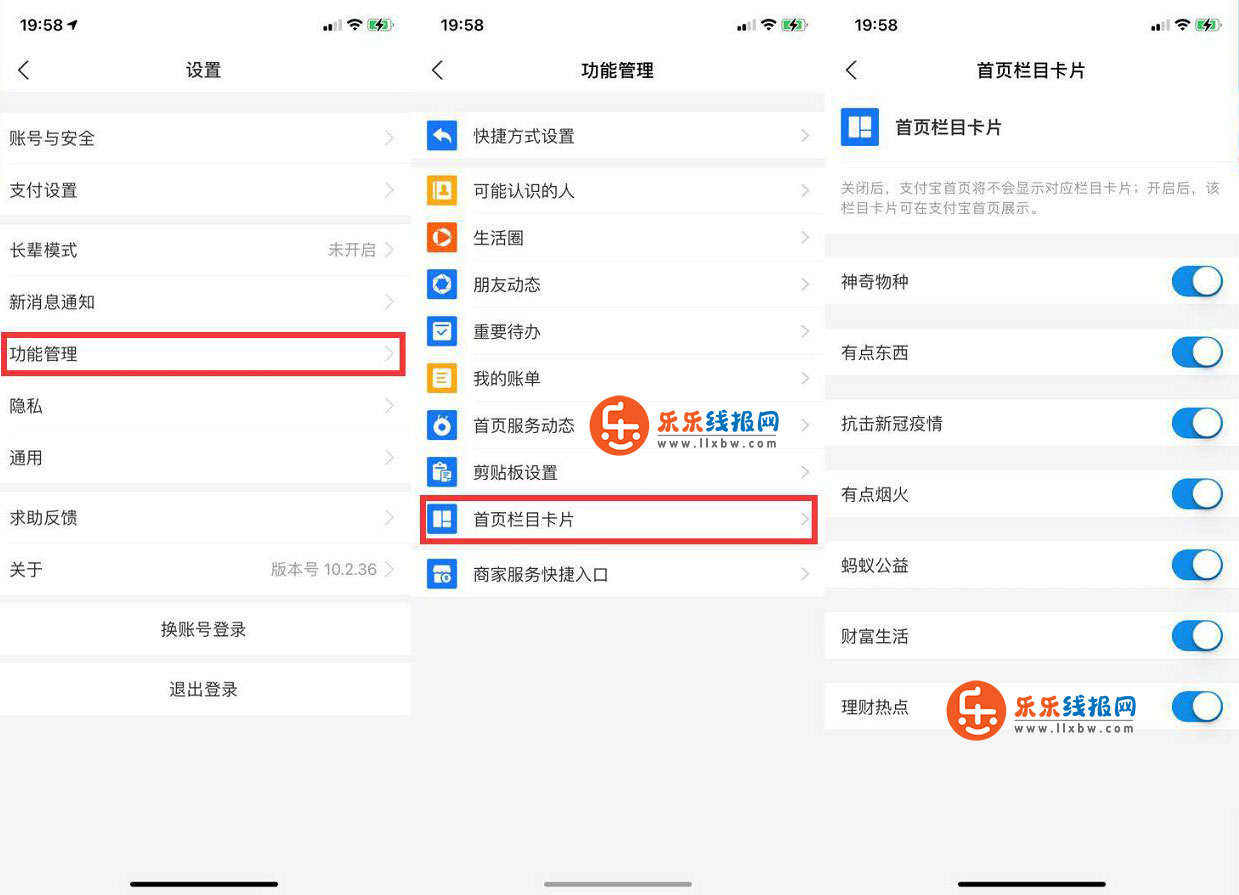Open the 长辈模式 elder mode entry
Image resolution: width=1239 pixels, height=895 pixels.
(x=204, y=250)
